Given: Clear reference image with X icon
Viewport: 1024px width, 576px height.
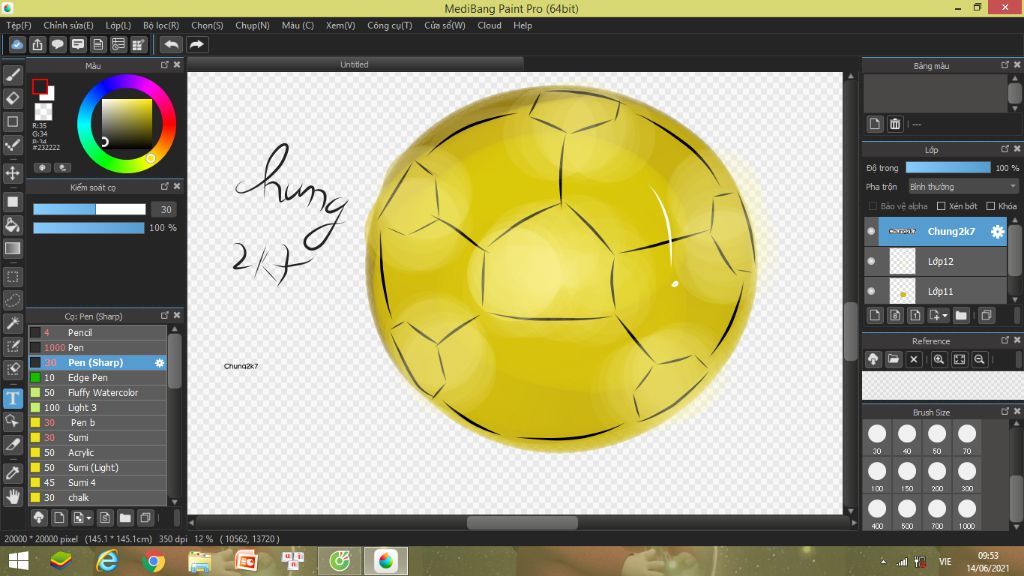Looking at the screenshot, I should 914,359.
